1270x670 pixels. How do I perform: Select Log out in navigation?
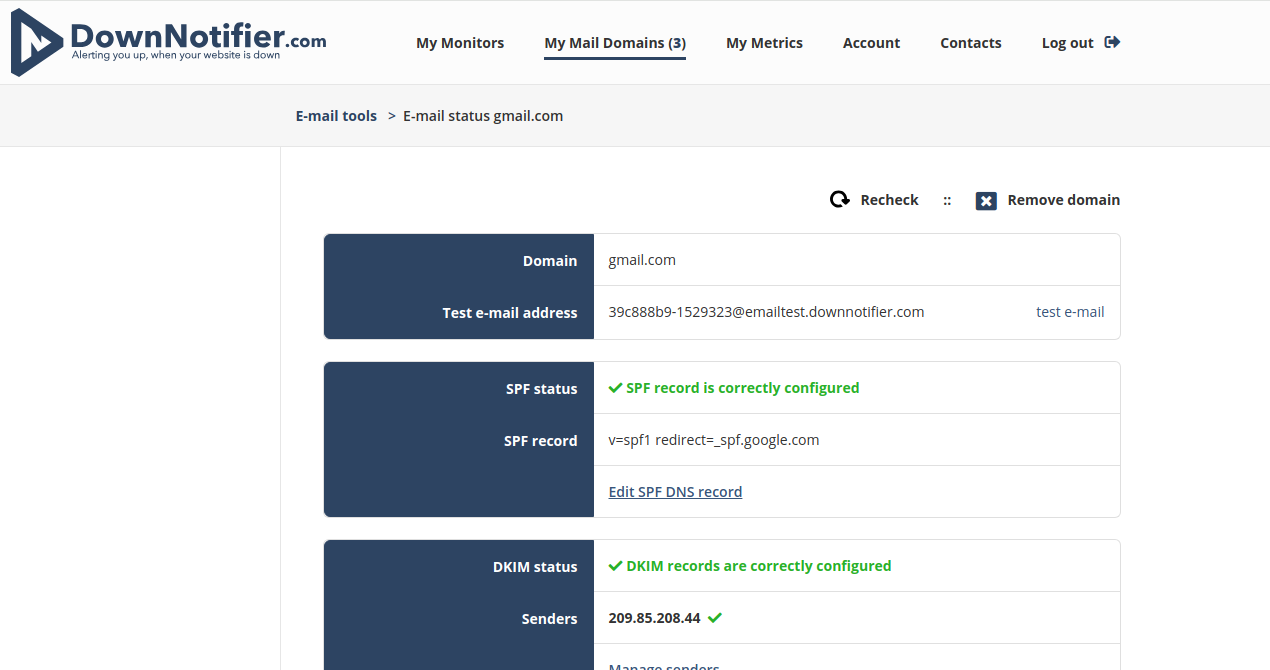(1068, 43)
